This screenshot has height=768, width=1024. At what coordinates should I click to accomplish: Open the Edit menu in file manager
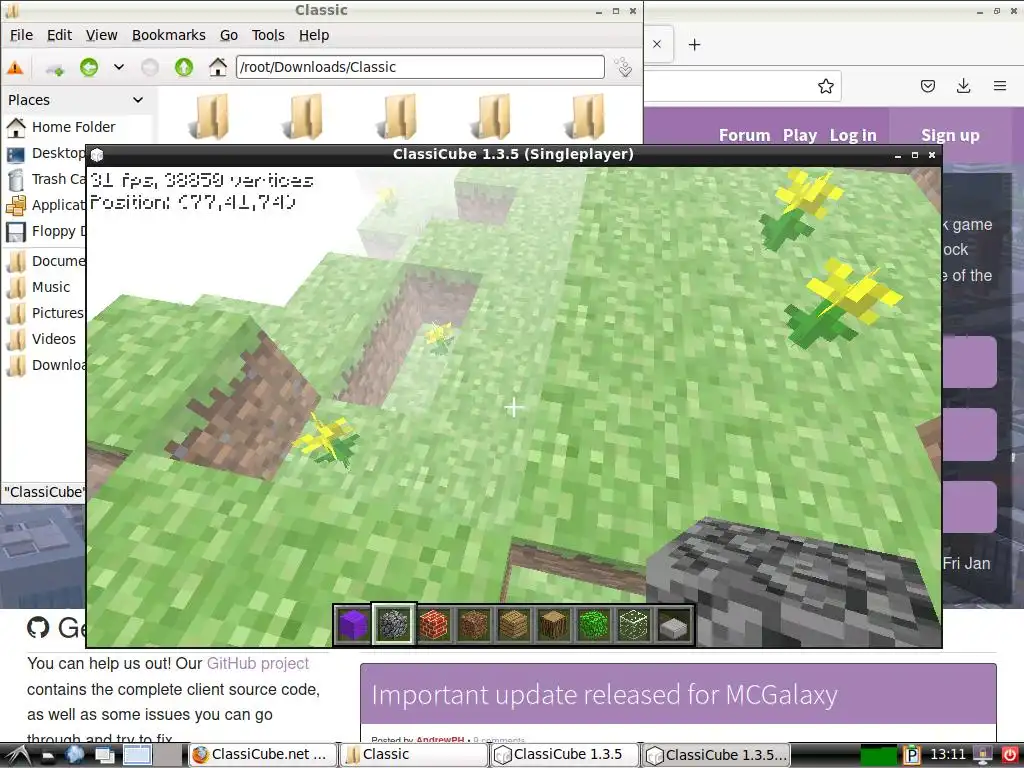coord(59,35)
